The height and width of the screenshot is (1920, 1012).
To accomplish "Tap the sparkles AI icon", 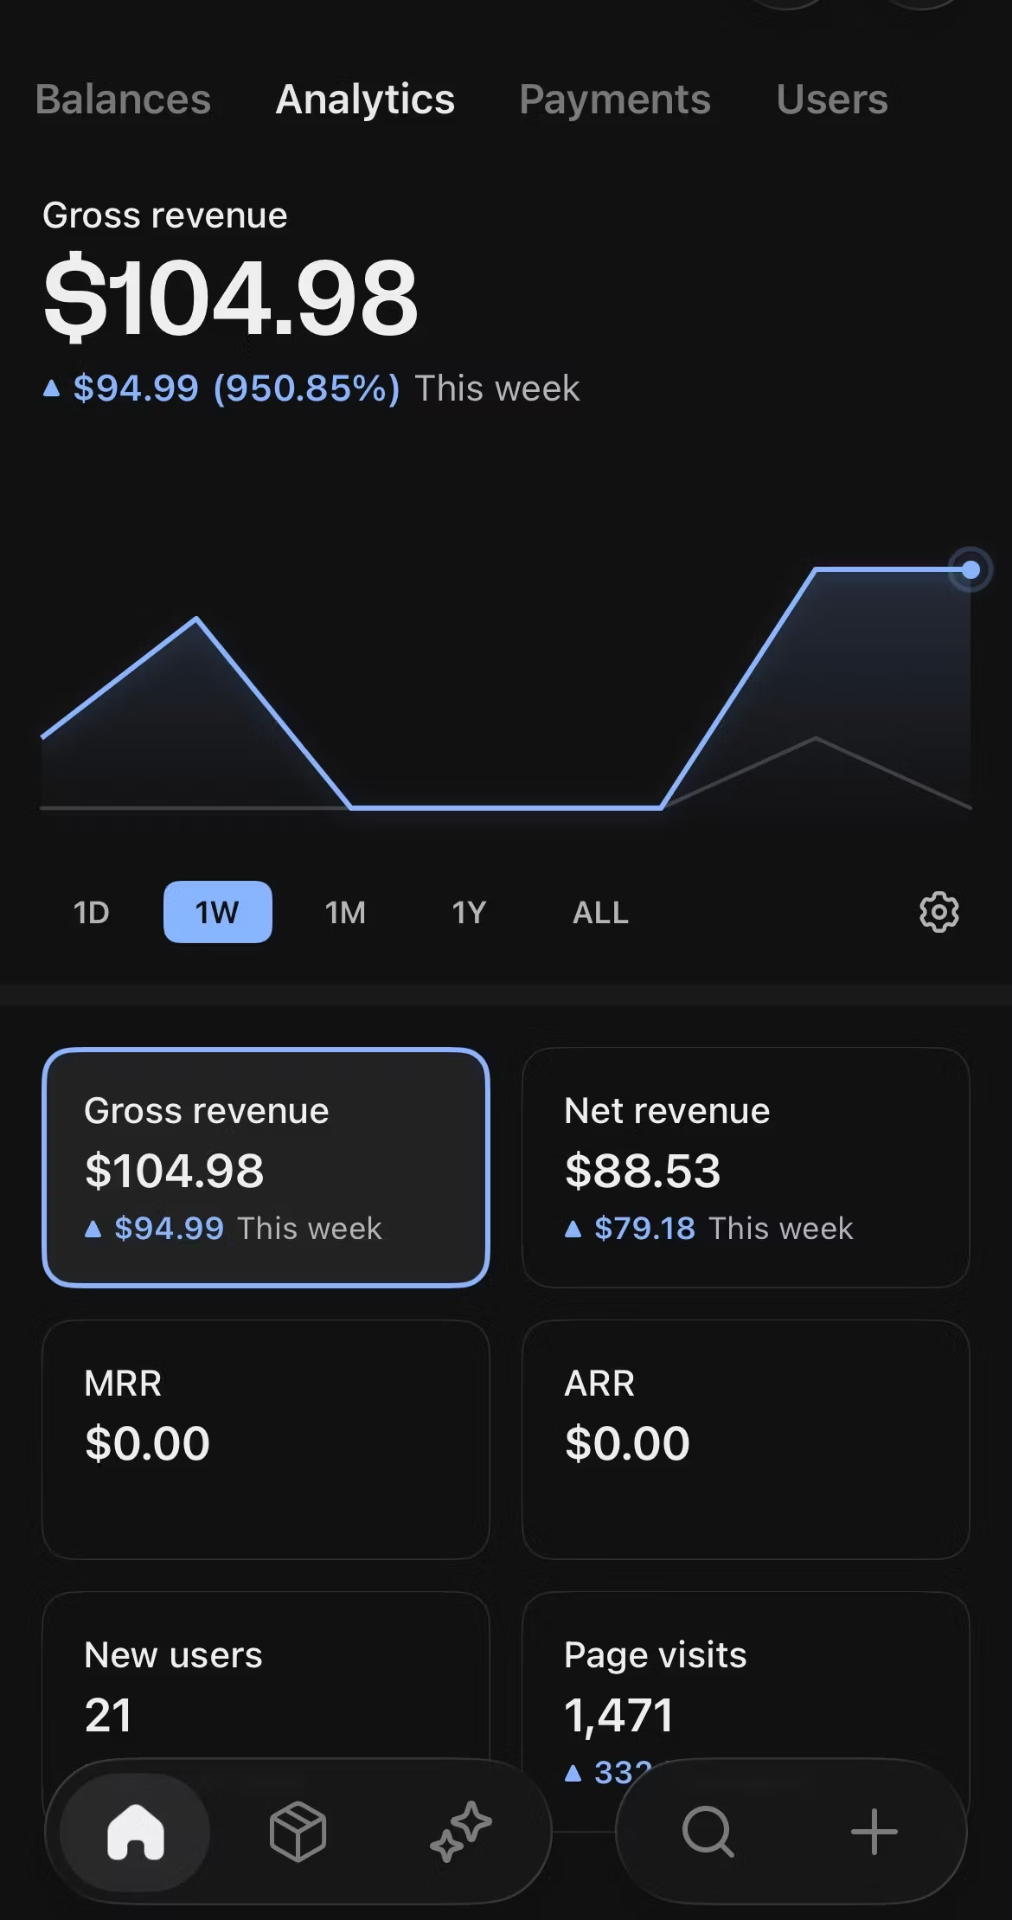I will pyautogui.click(x=461, y=1832).
